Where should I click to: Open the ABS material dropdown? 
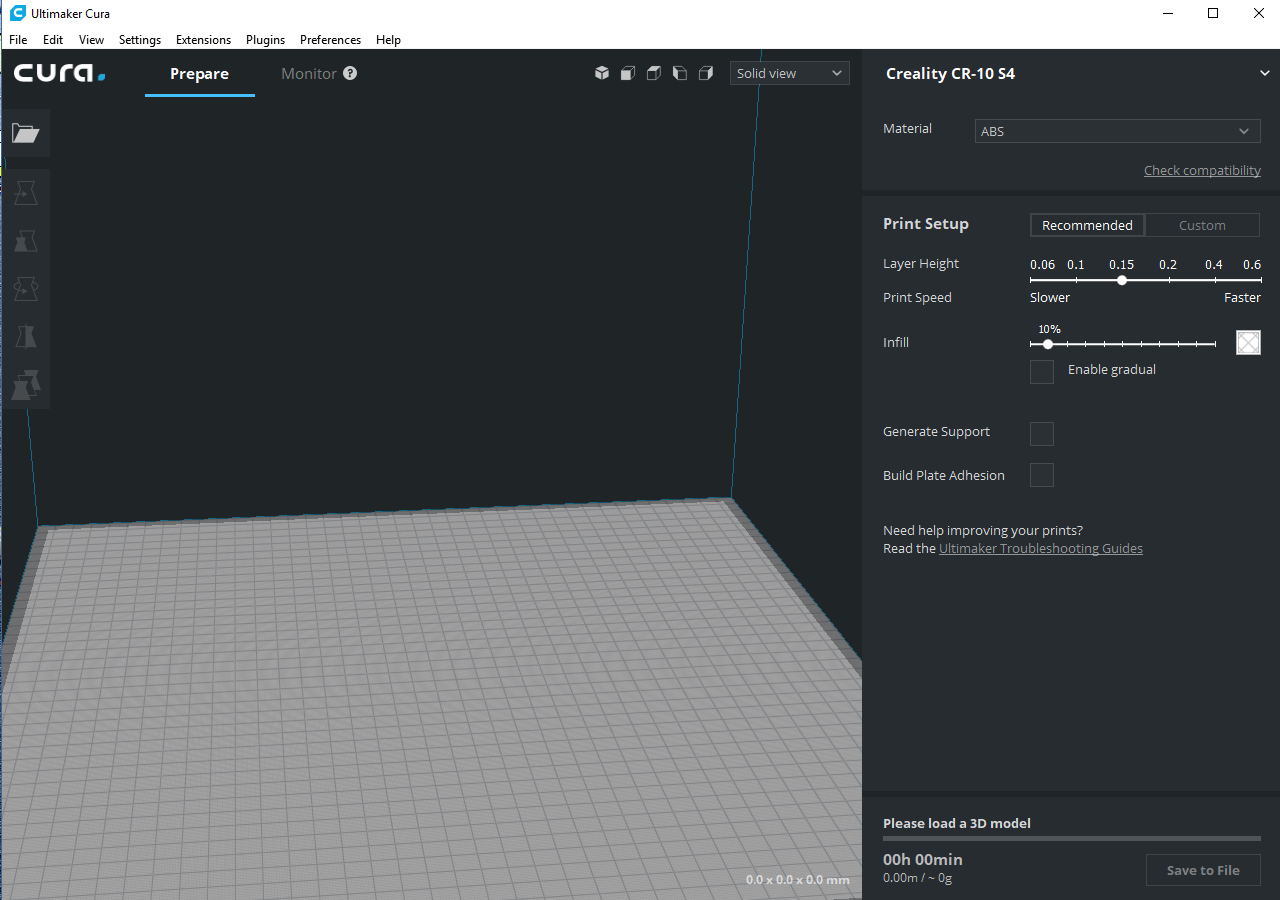1117,131
